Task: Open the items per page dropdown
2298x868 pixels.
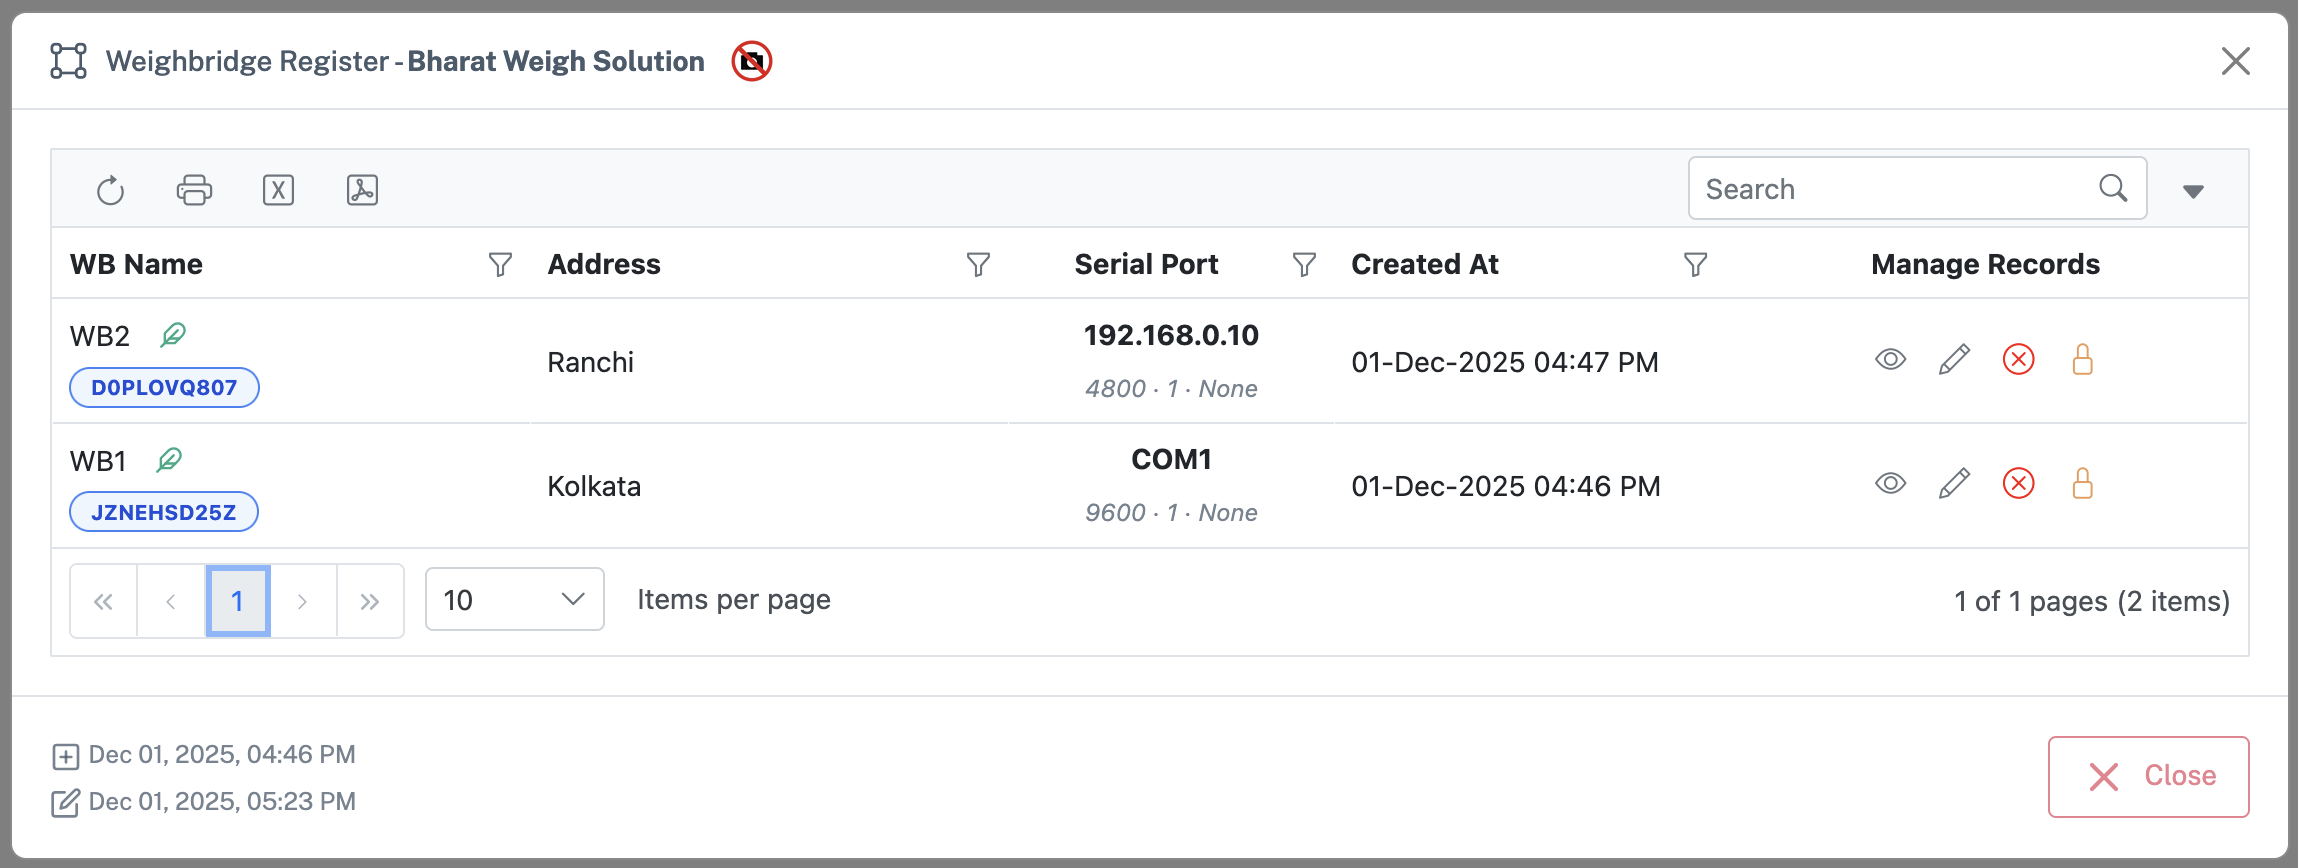Action: coord(514,600)
